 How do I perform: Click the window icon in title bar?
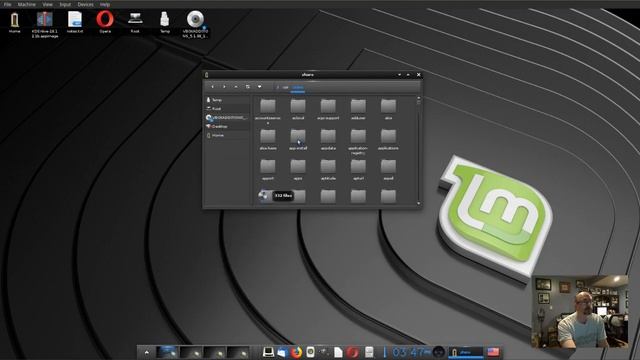(207, 75)
